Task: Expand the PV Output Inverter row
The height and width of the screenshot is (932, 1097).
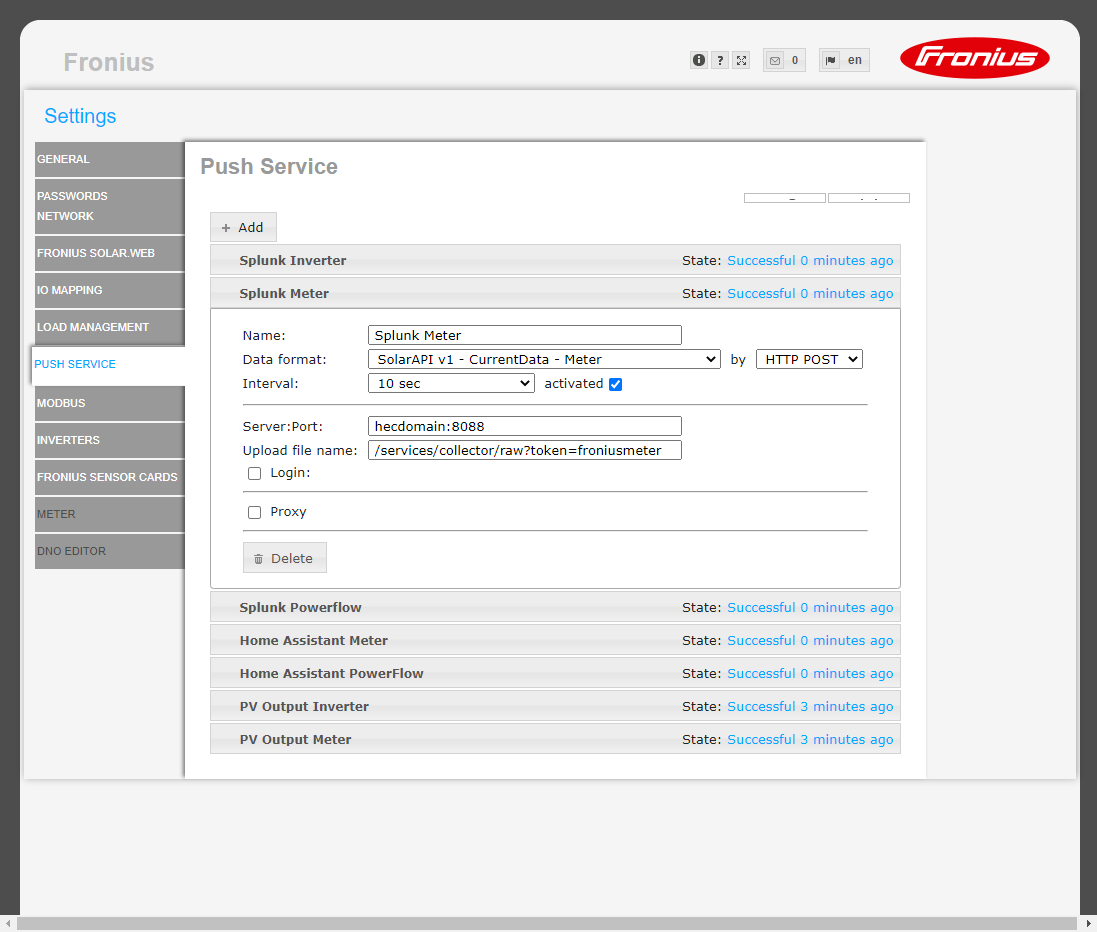Action: [x=555, y=706]
